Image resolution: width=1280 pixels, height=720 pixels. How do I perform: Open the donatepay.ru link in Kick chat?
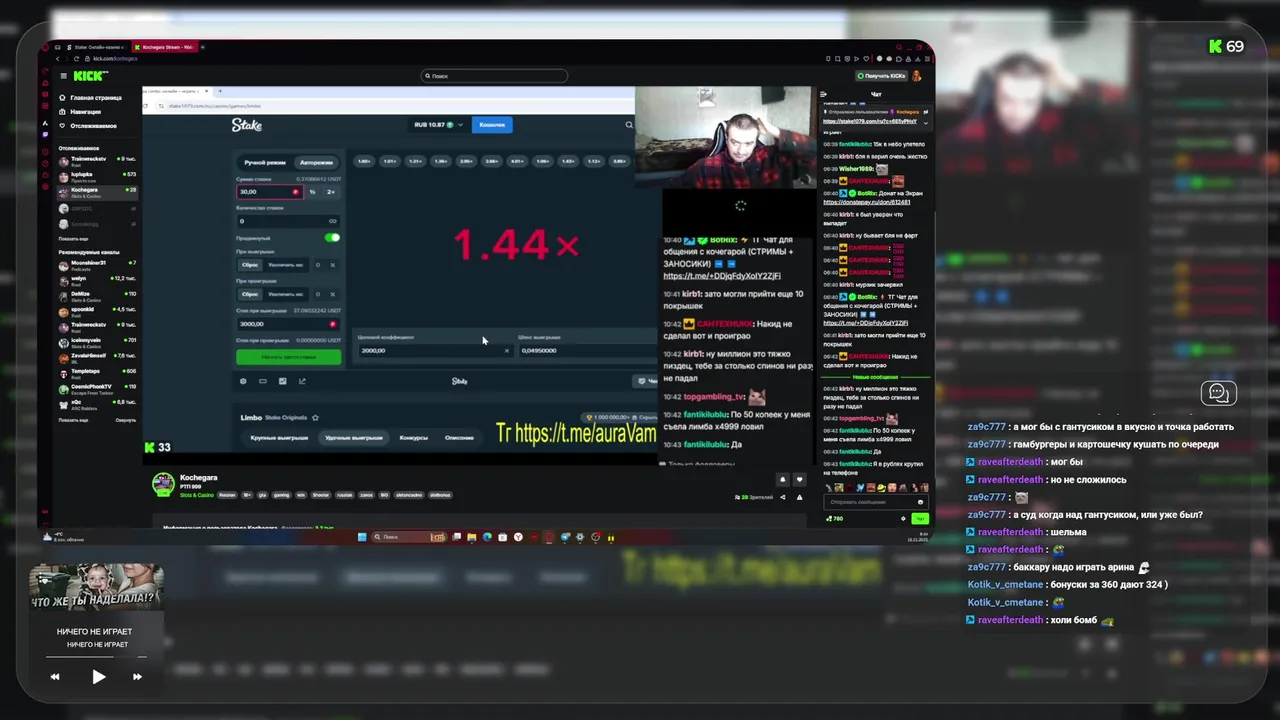point(867,202)
